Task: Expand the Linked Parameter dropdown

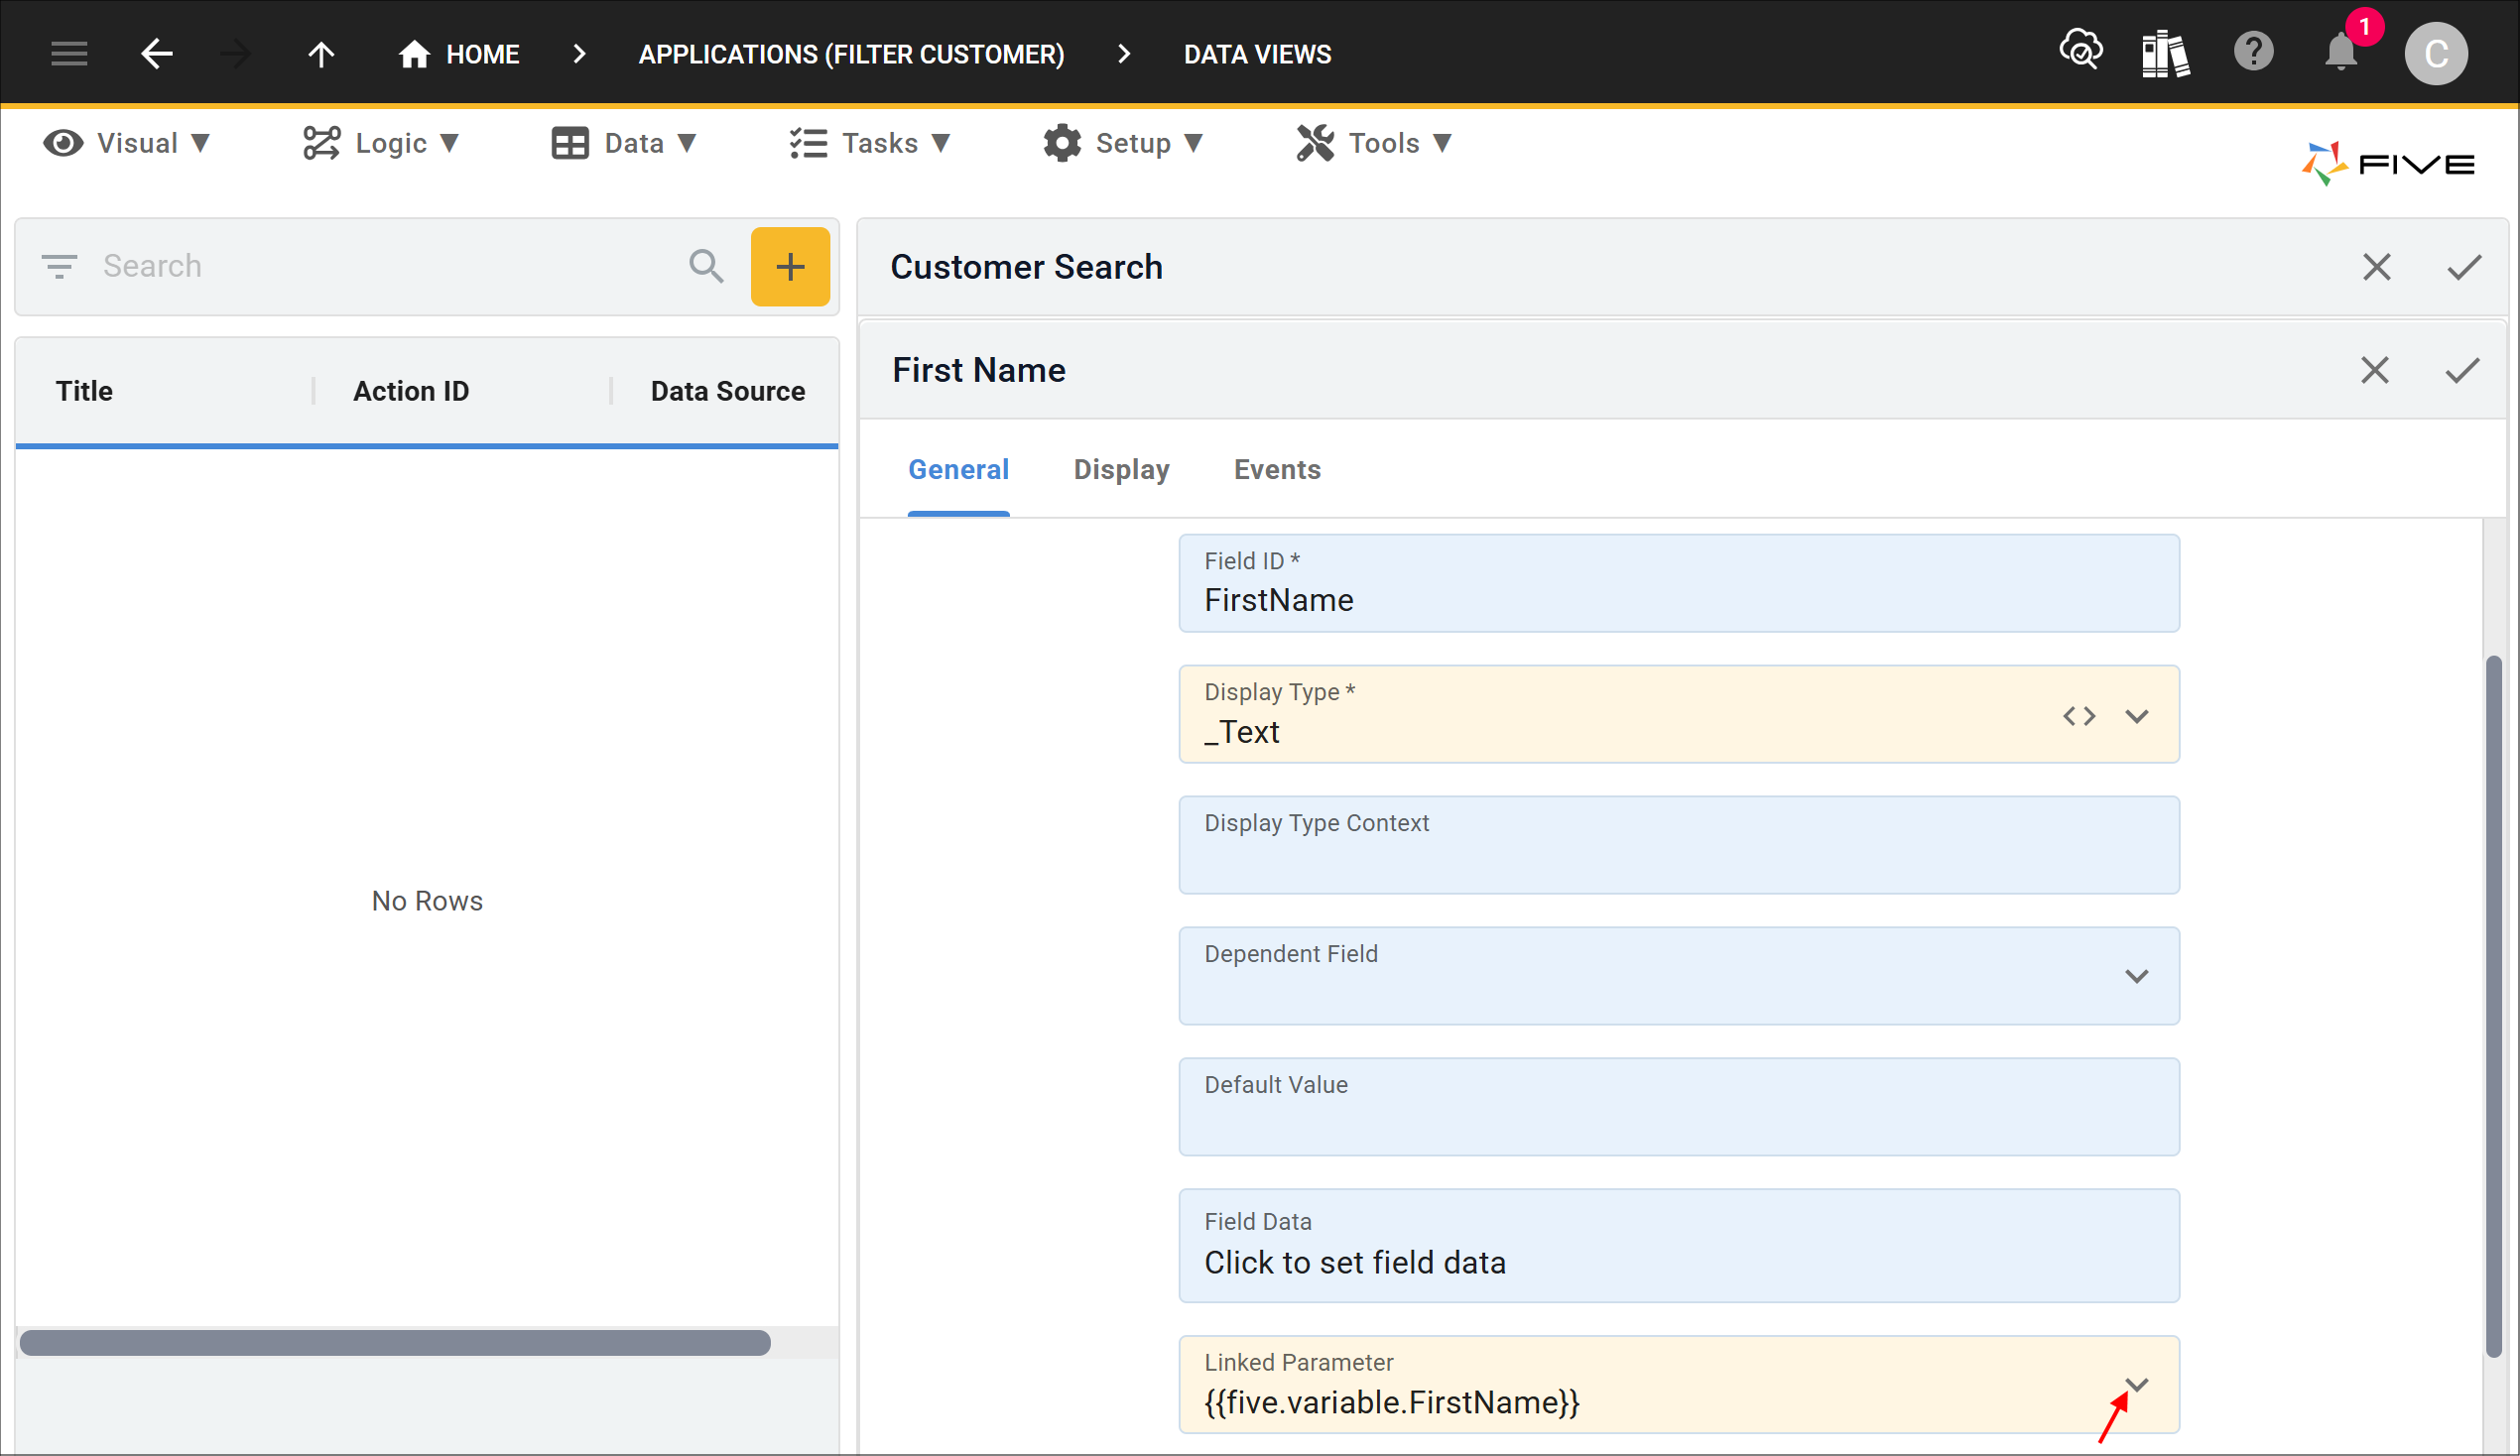Action: point(2137,1386)
